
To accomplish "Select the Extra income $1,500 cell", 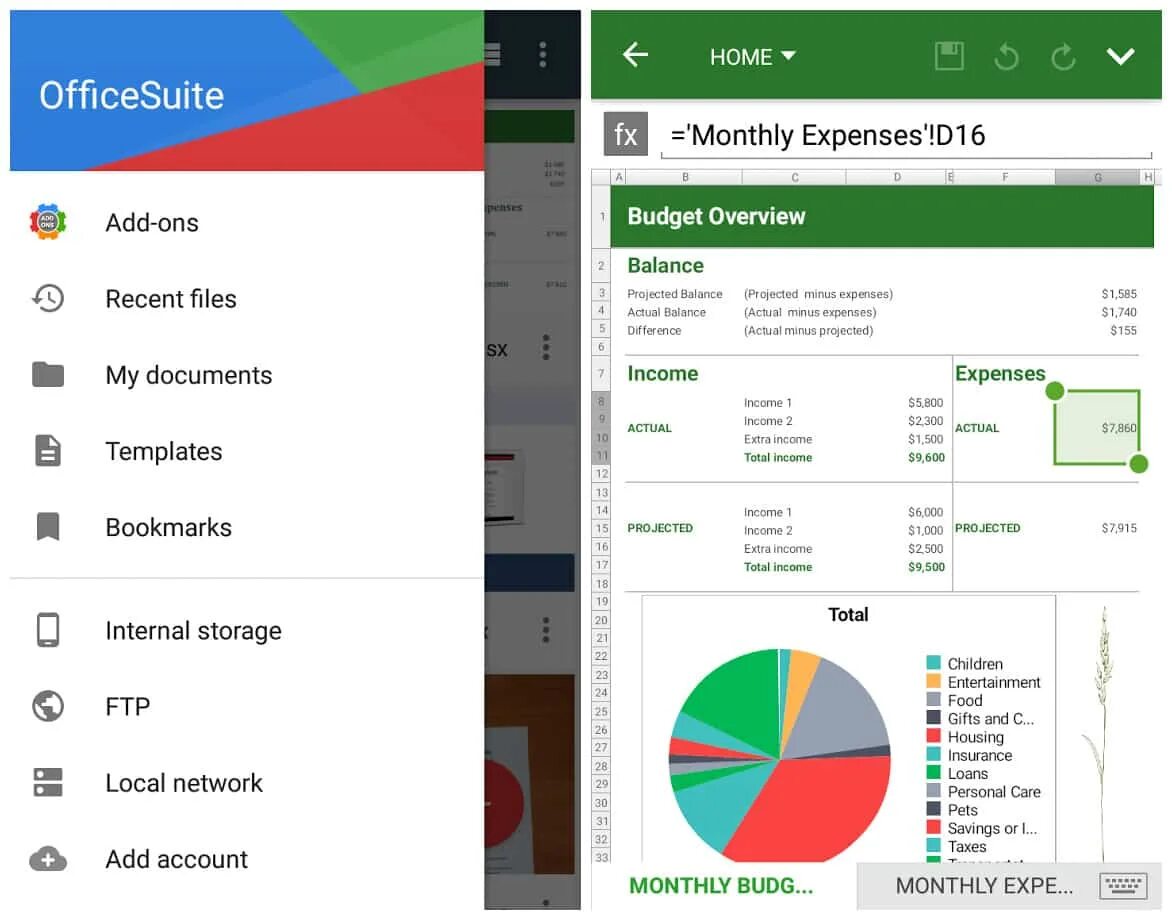I will [925, 439].
